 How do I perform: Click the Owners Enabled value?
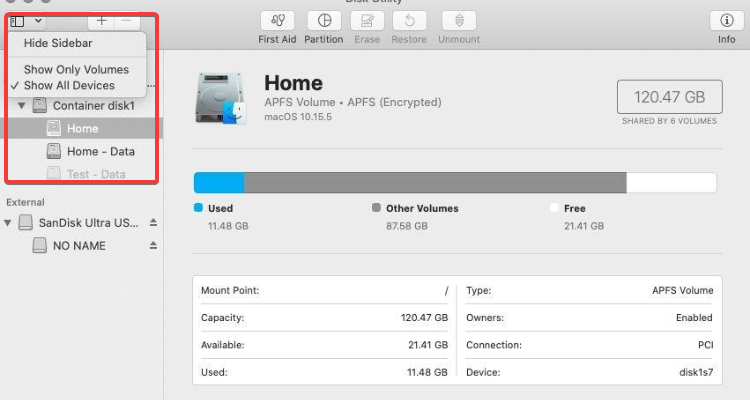coord(694,318)
